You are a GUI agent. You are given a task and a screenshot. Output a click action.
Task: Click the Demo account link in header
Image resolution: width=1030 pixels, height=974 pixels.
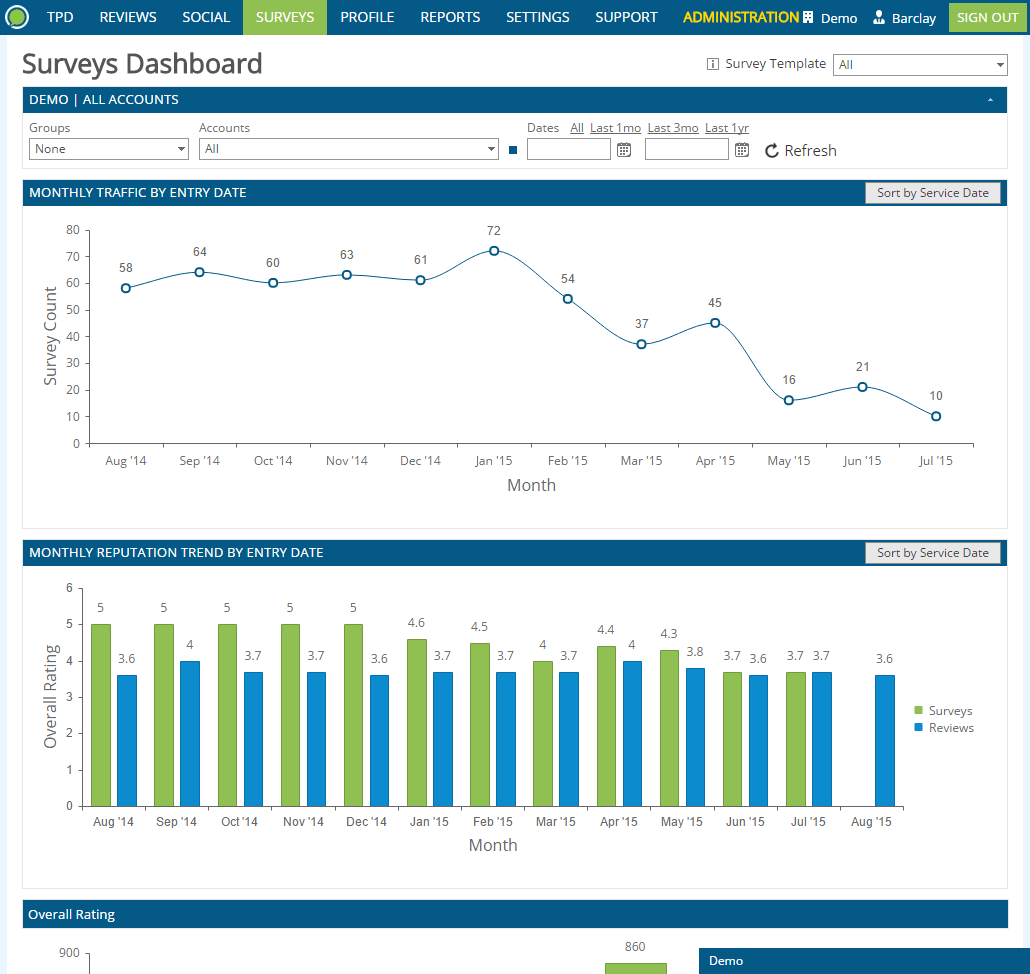(x=839, y=18)
